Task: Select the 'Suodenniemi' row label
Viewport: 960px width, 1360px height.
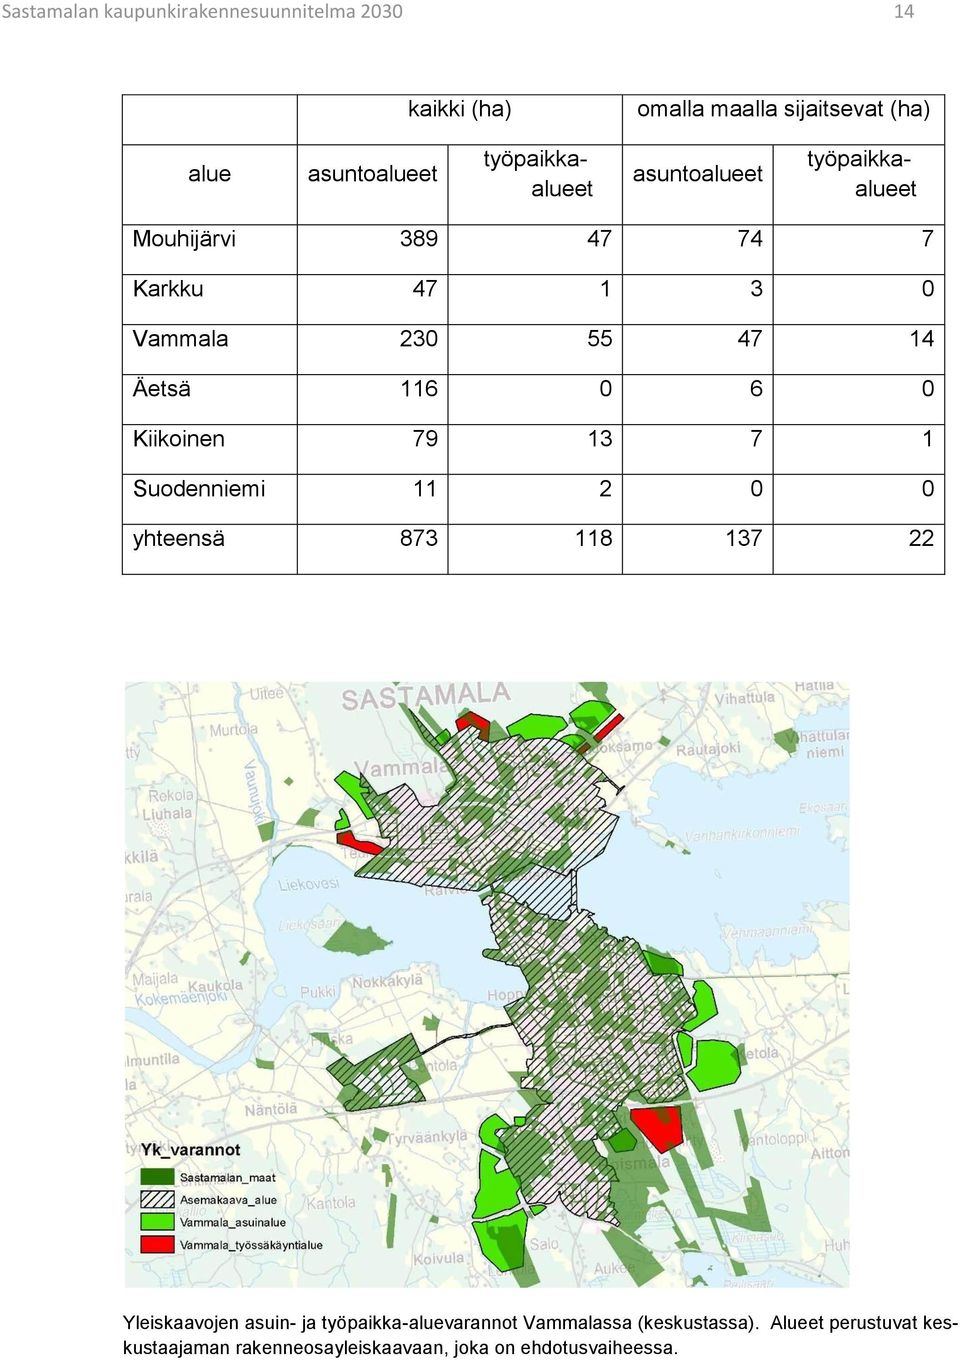Action: (199, 489)
